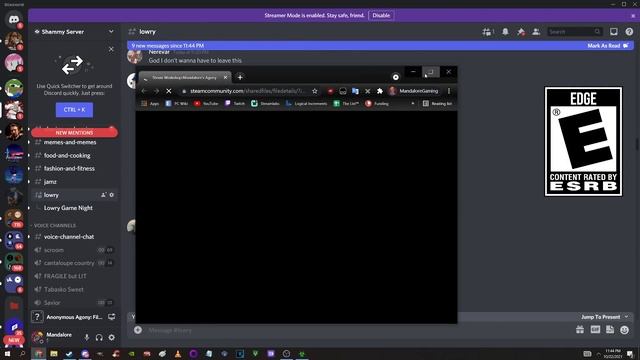Viewport: 640px width, 360px height.
Task: Click the Nerevar user avatar
Action: pyautogui.click(x=134, y=56)
